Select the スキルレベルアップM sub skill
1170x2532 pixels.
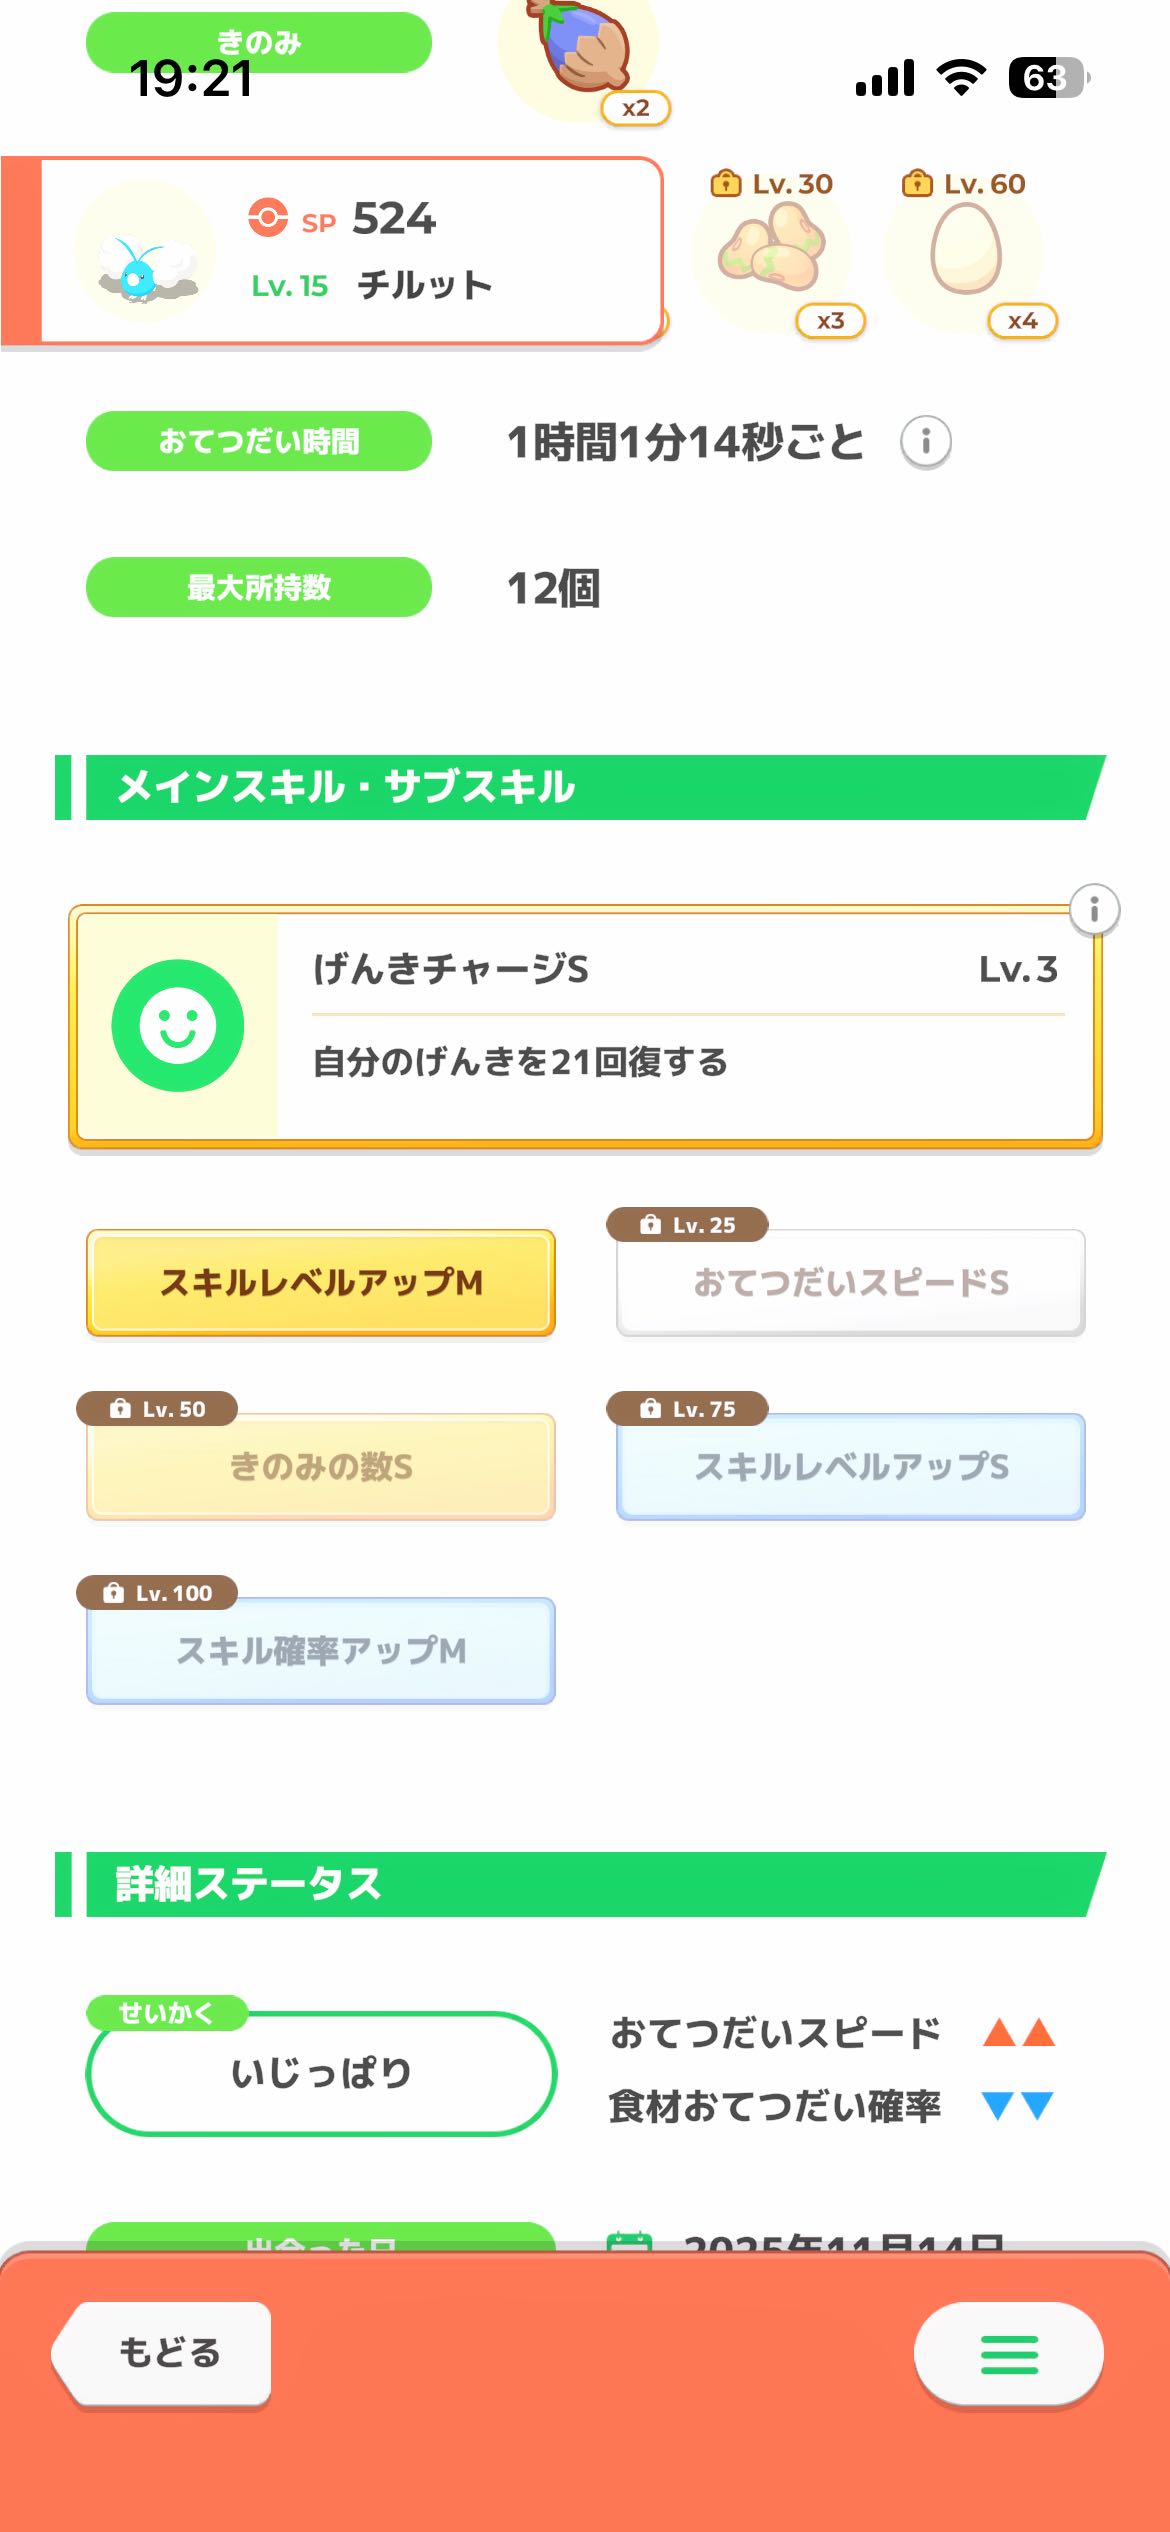click(x=321, y=1283)
